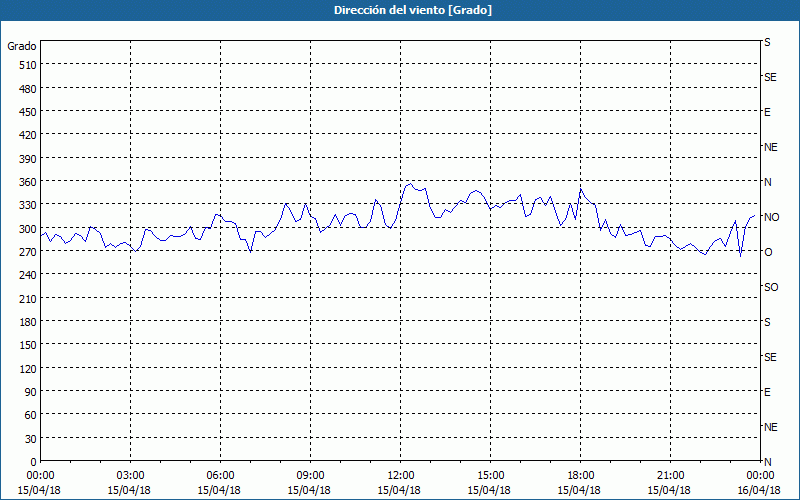Screen dimensions: 800x500
Task: Click the 210 degree axis label
Action: (28, 298)
